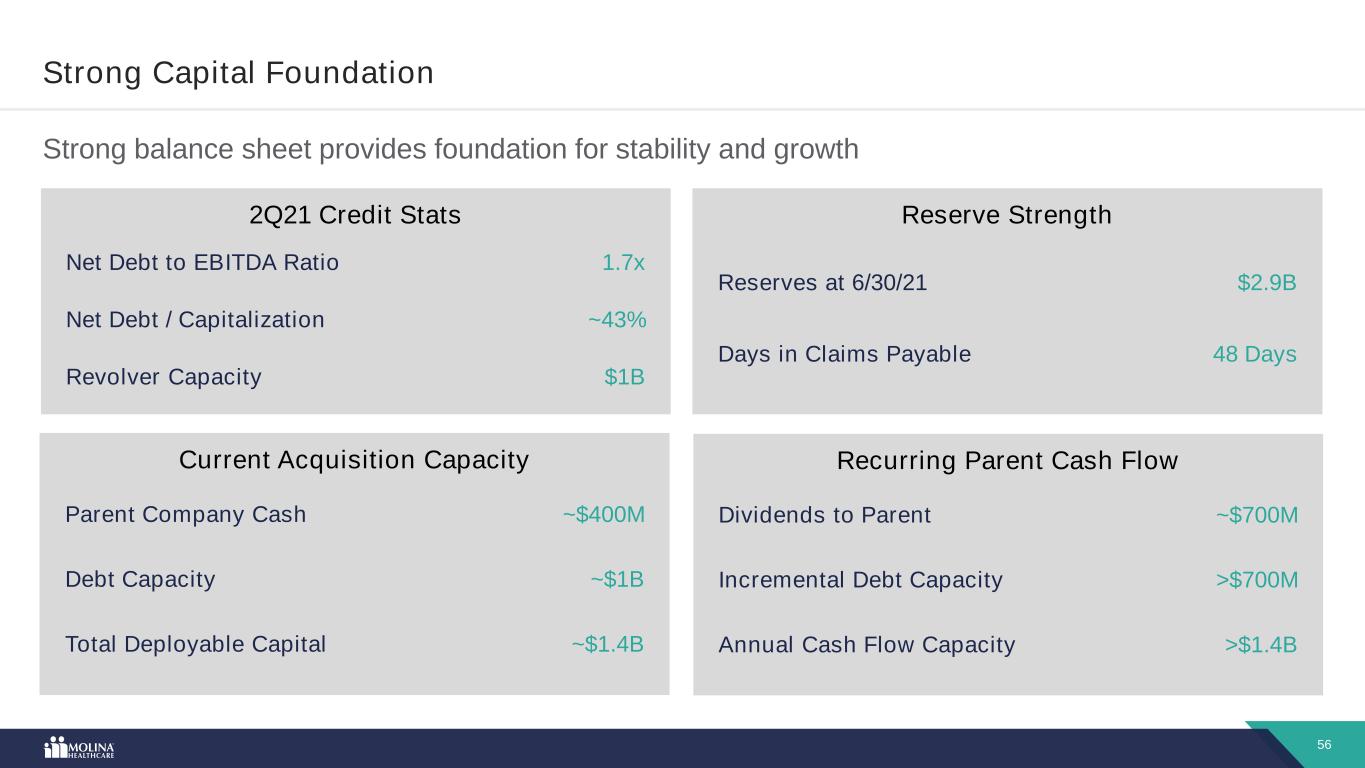Click the Reserve Strength heading

click(1006, 215)
